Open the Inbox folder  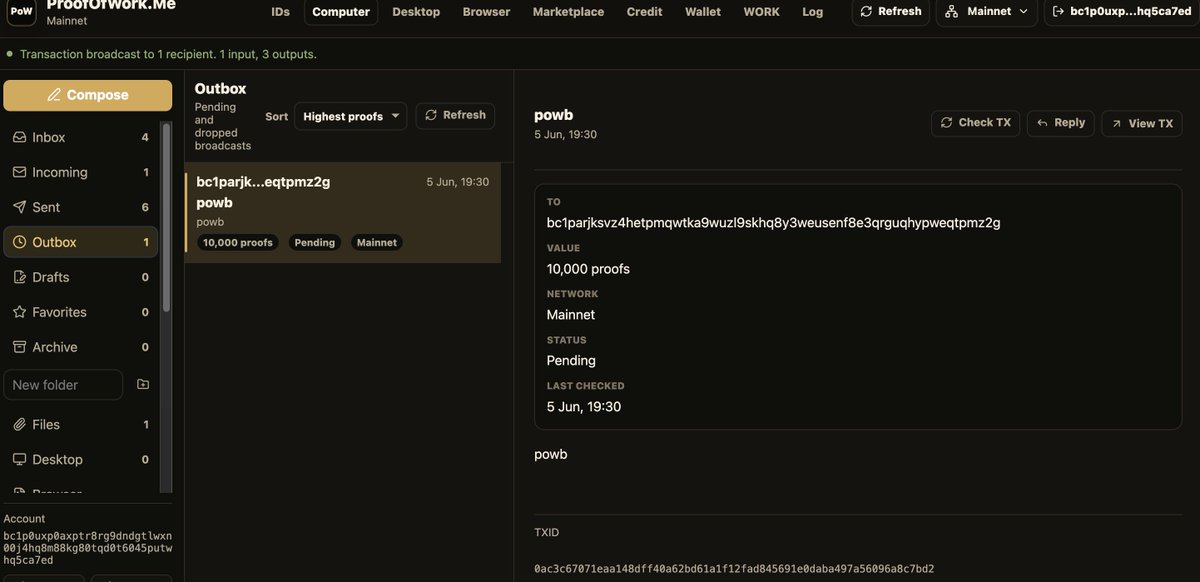pos(80,137)
